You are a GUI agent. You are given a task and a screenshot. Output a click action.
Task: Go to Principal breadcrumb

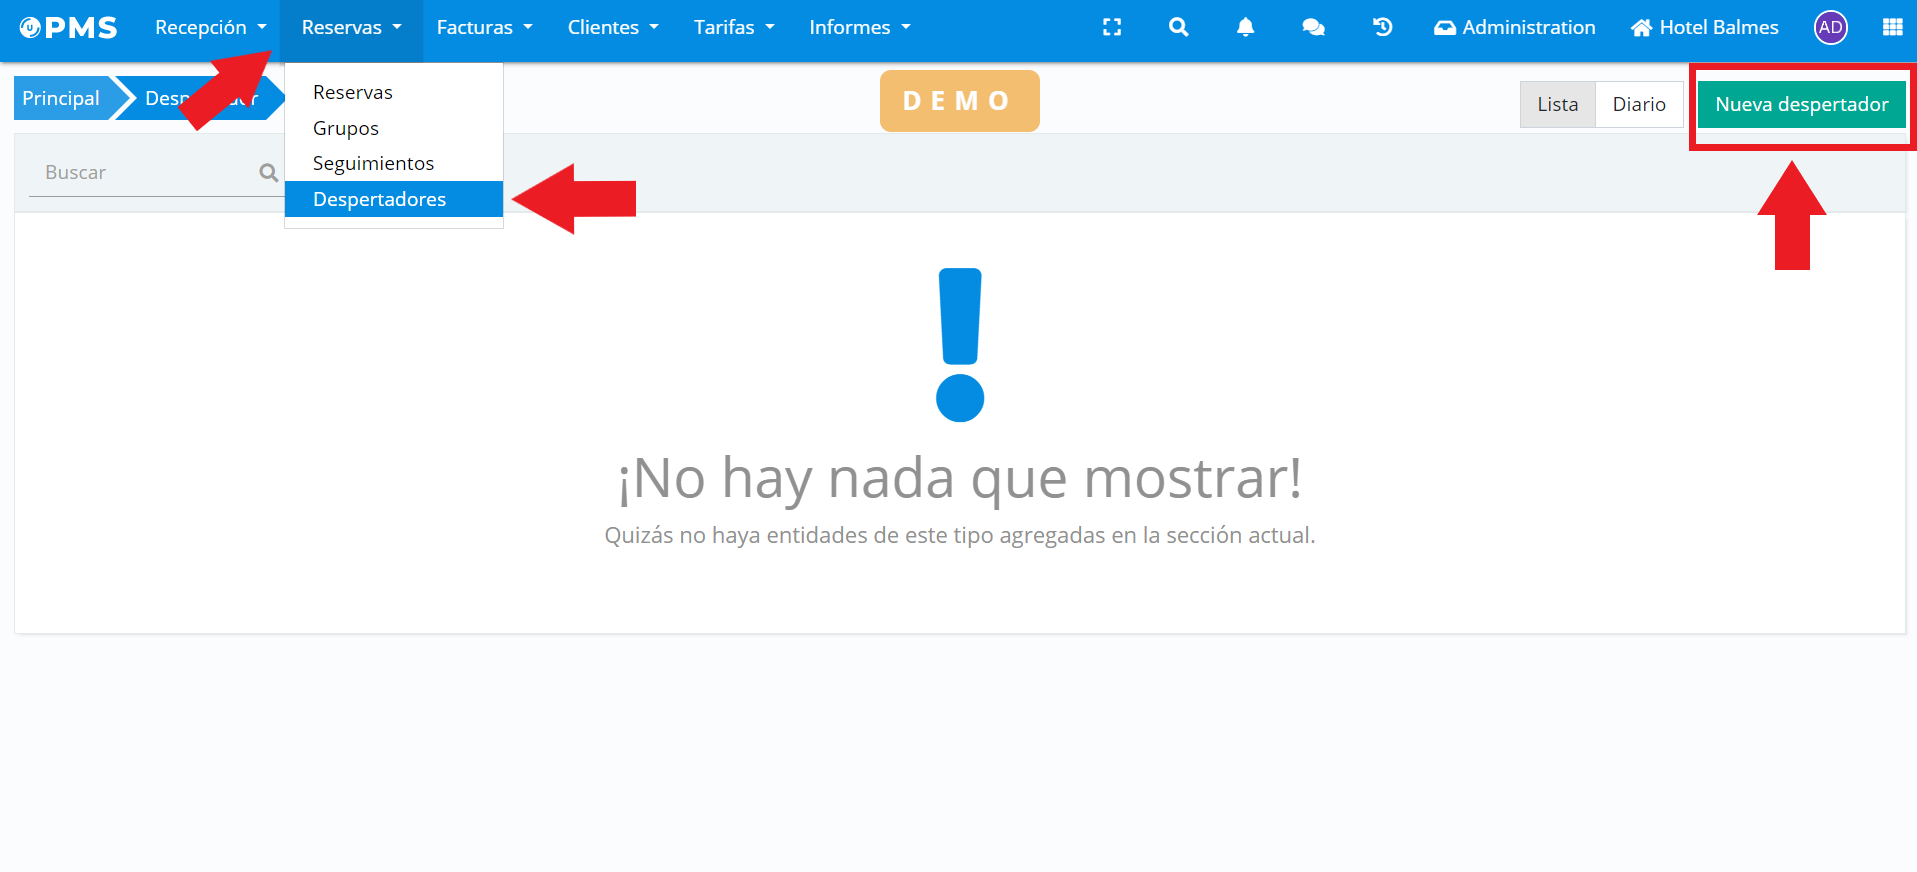61,98
